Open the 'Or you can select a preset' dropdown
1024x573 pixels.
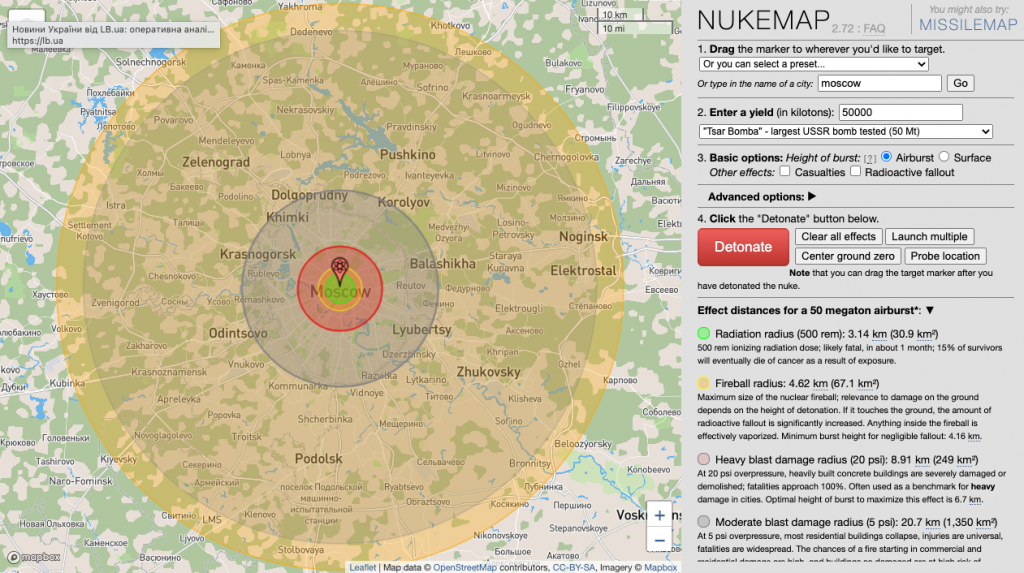tap(813, 64)
